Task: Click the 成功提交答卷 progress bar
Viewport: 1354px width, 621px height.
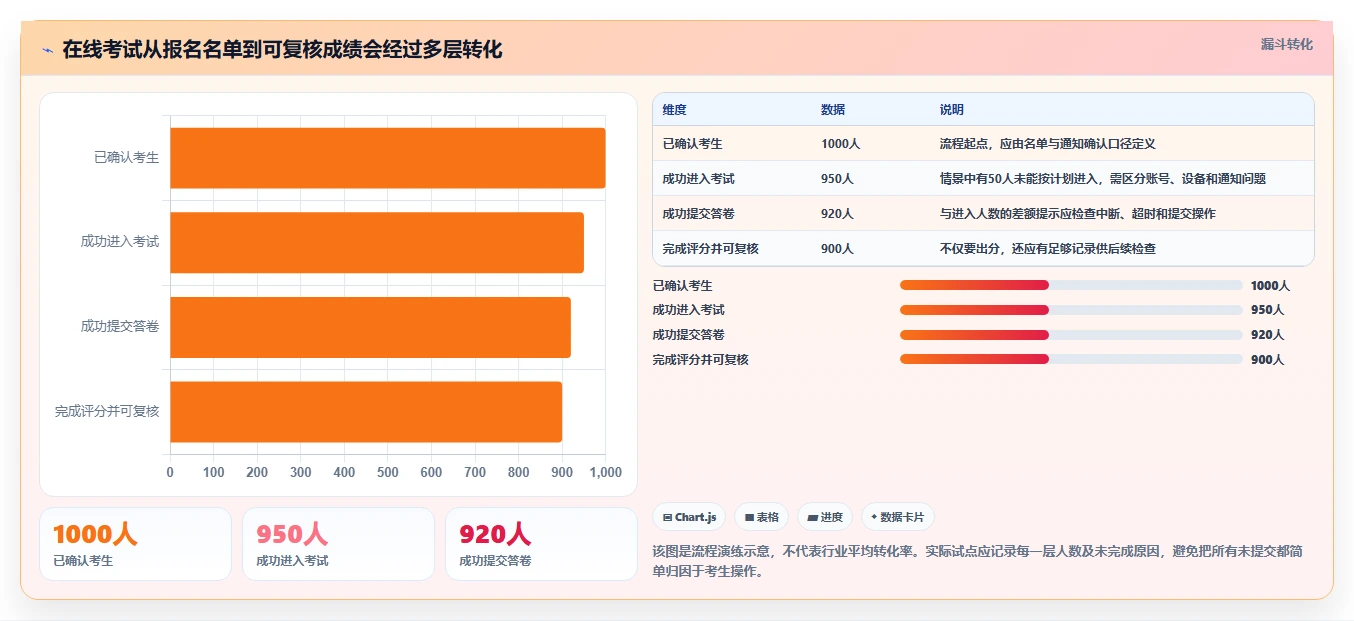Action: (x=1071, y=334)
